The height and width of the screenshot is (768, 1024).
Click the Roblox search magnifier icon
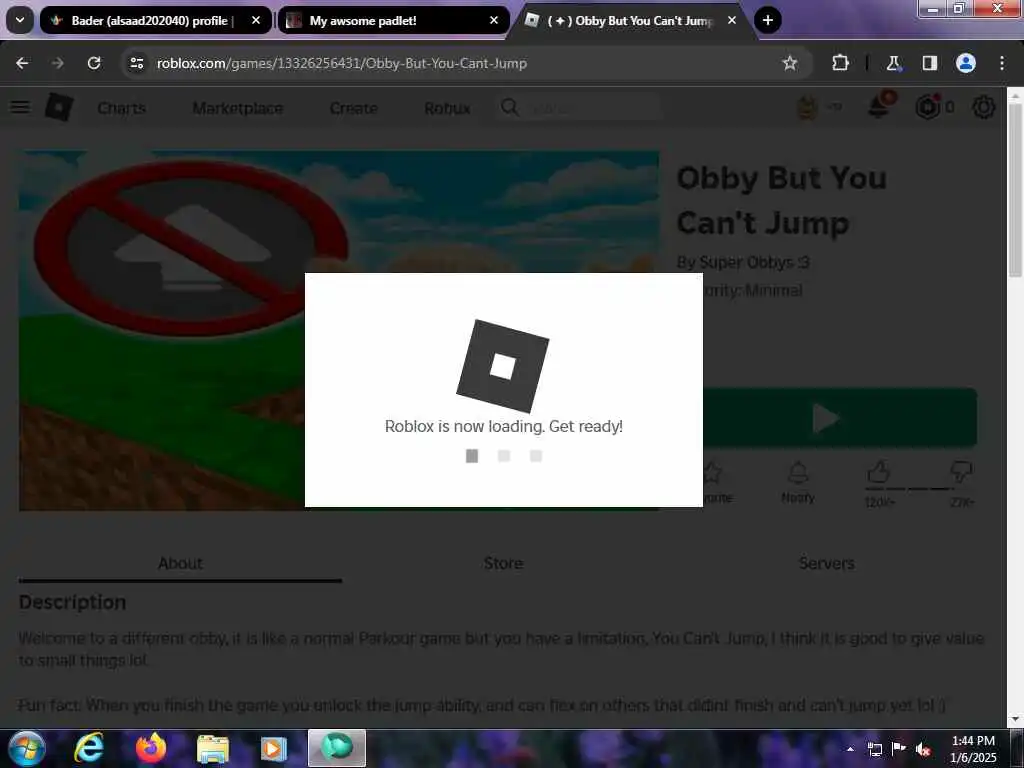coord(510,107)
